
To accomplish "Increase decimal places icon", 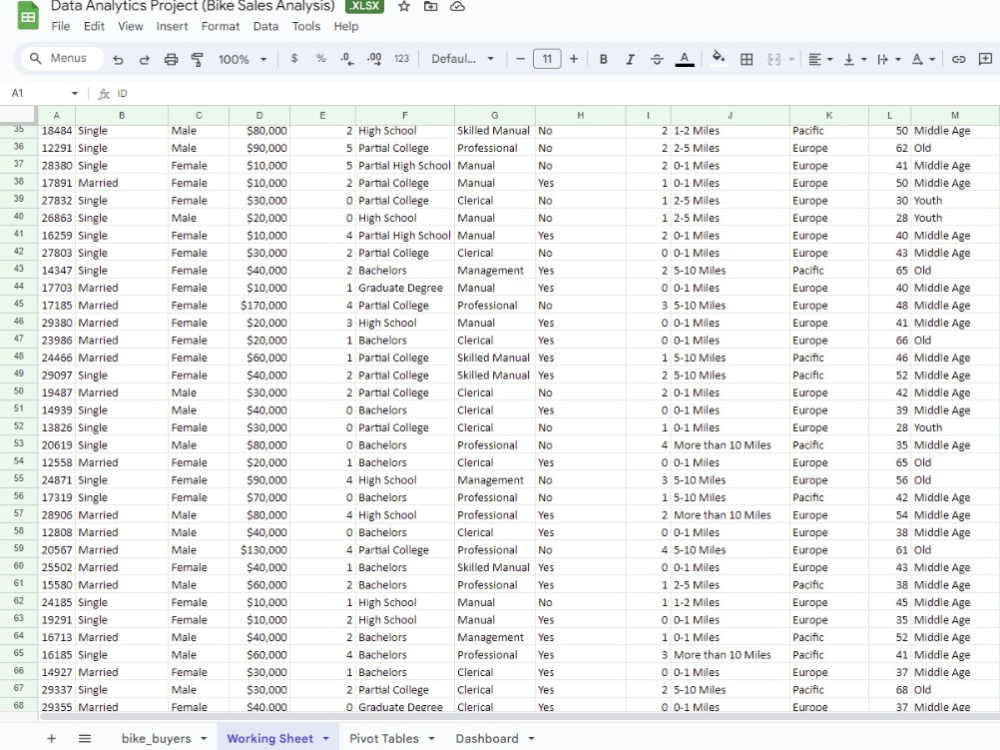I will pyautogui.click(x=374, y=59).
